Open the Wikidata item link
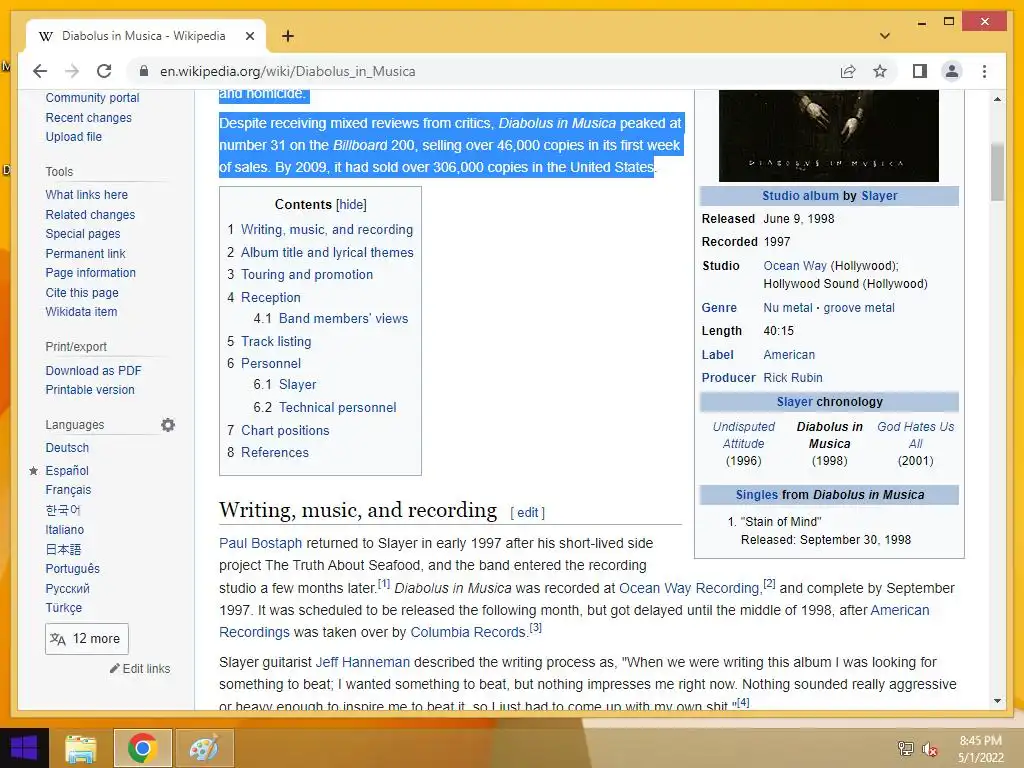 click(x=81, y=312)
